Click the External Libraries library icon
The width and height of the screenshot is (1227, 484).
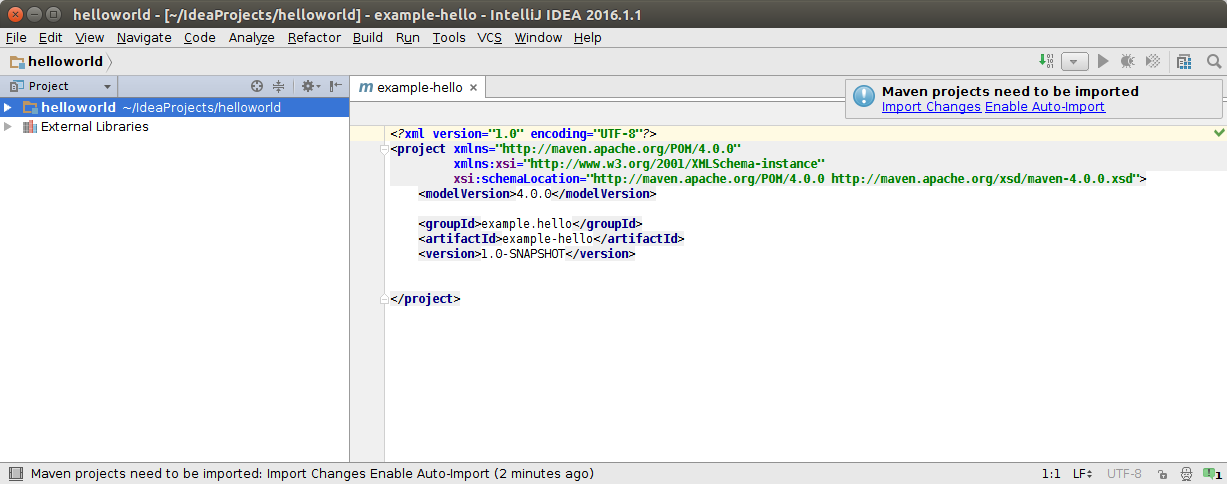(29, 127)
